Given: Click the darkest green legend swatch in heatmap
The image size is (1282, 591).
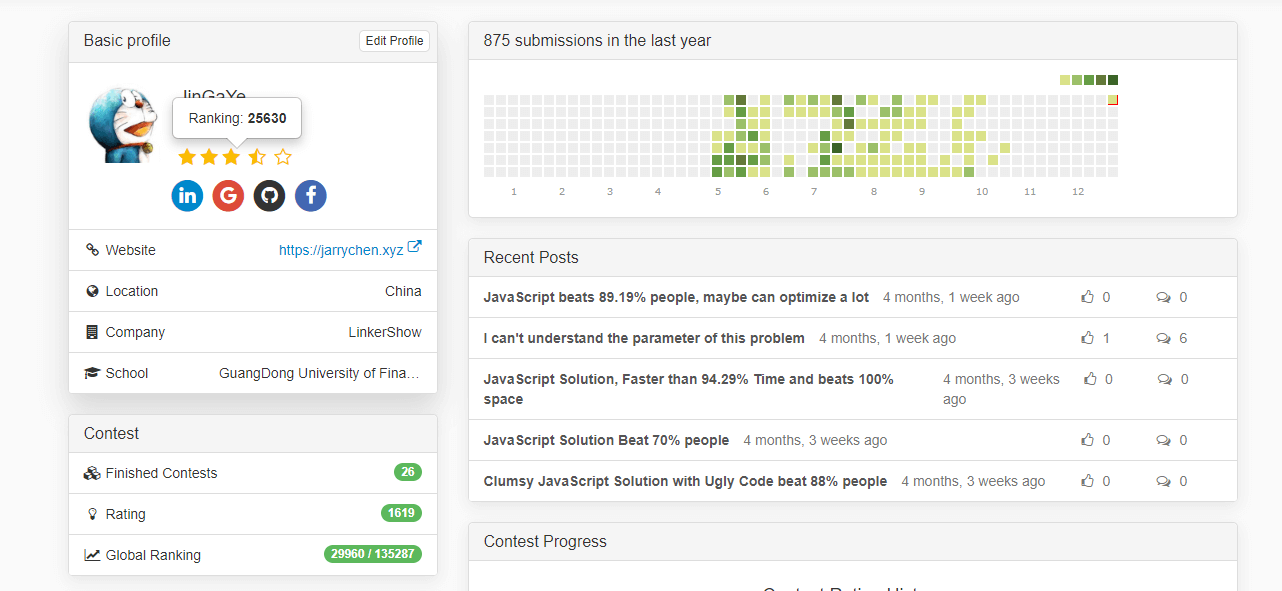Looking at the screenshot, I should click(x=1113, y=80).
